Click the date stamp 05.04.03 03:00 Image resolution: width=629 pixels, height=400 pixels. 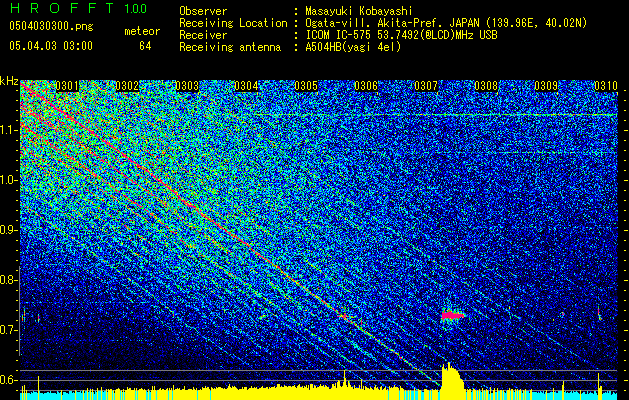click(51, 46)
